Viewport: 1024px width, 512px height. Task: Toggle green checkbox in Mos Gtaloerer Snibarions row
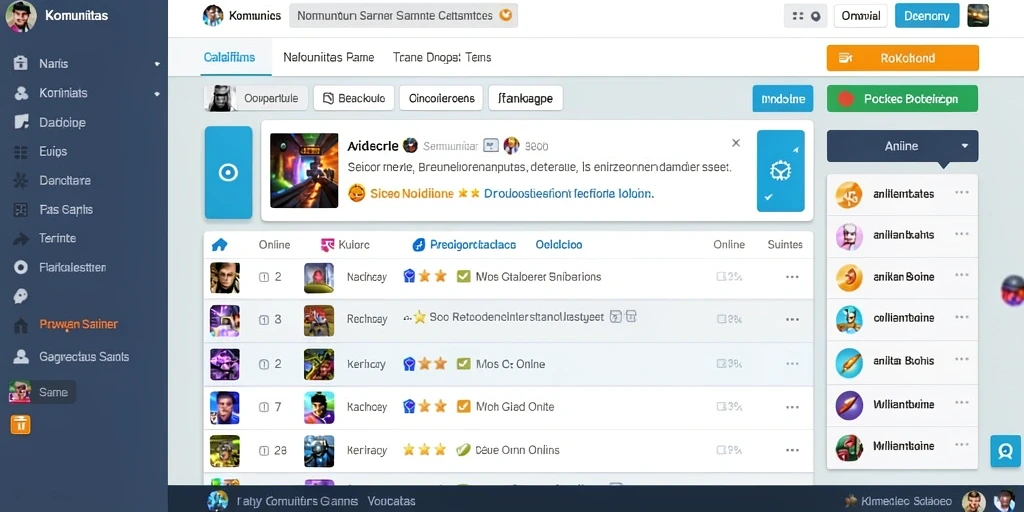click(x=464, y=276)
